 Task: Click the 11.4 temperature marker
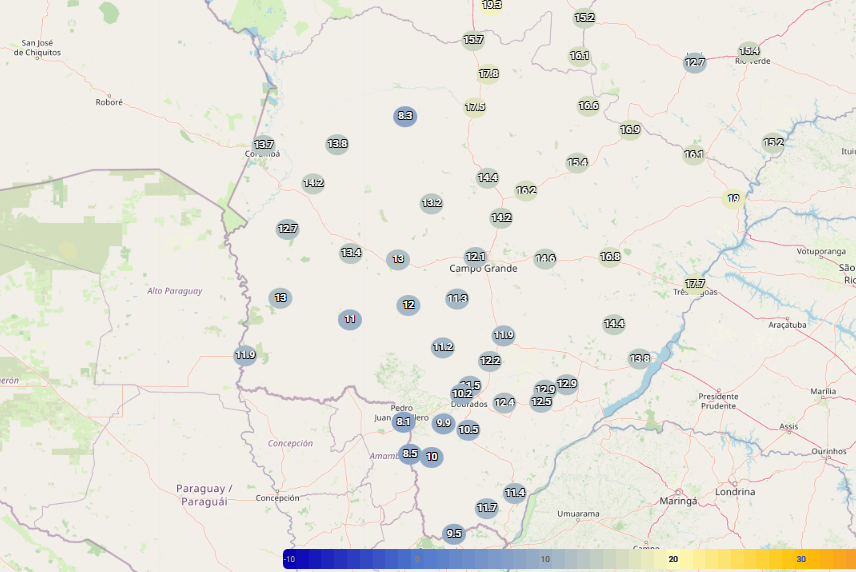click(x=515, y=493)
